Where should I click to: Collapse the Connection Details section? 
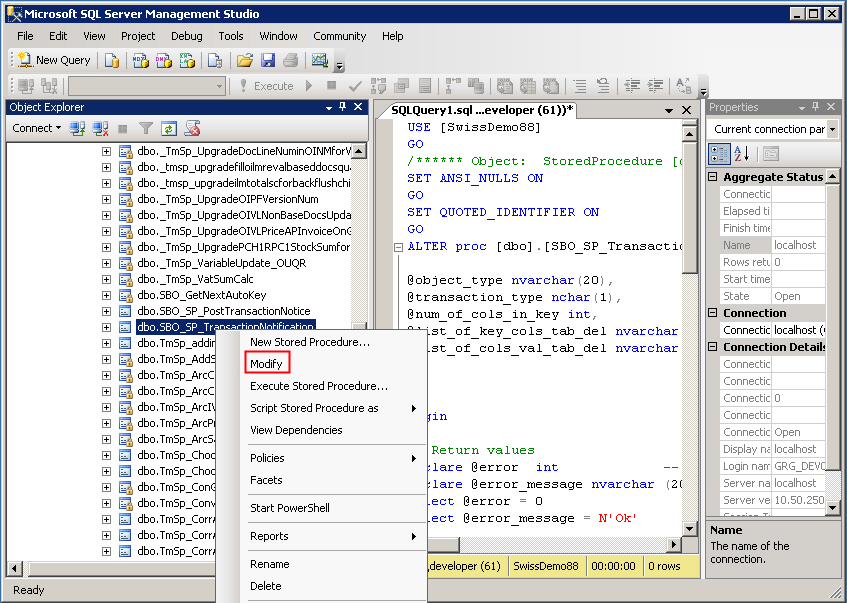pos(713,346)
